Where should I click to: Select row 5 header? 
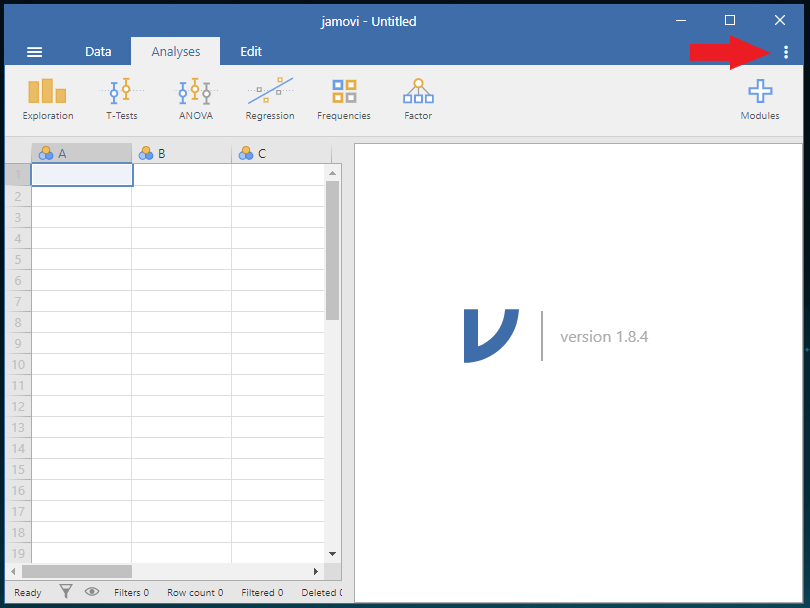(x=18, y=259)
